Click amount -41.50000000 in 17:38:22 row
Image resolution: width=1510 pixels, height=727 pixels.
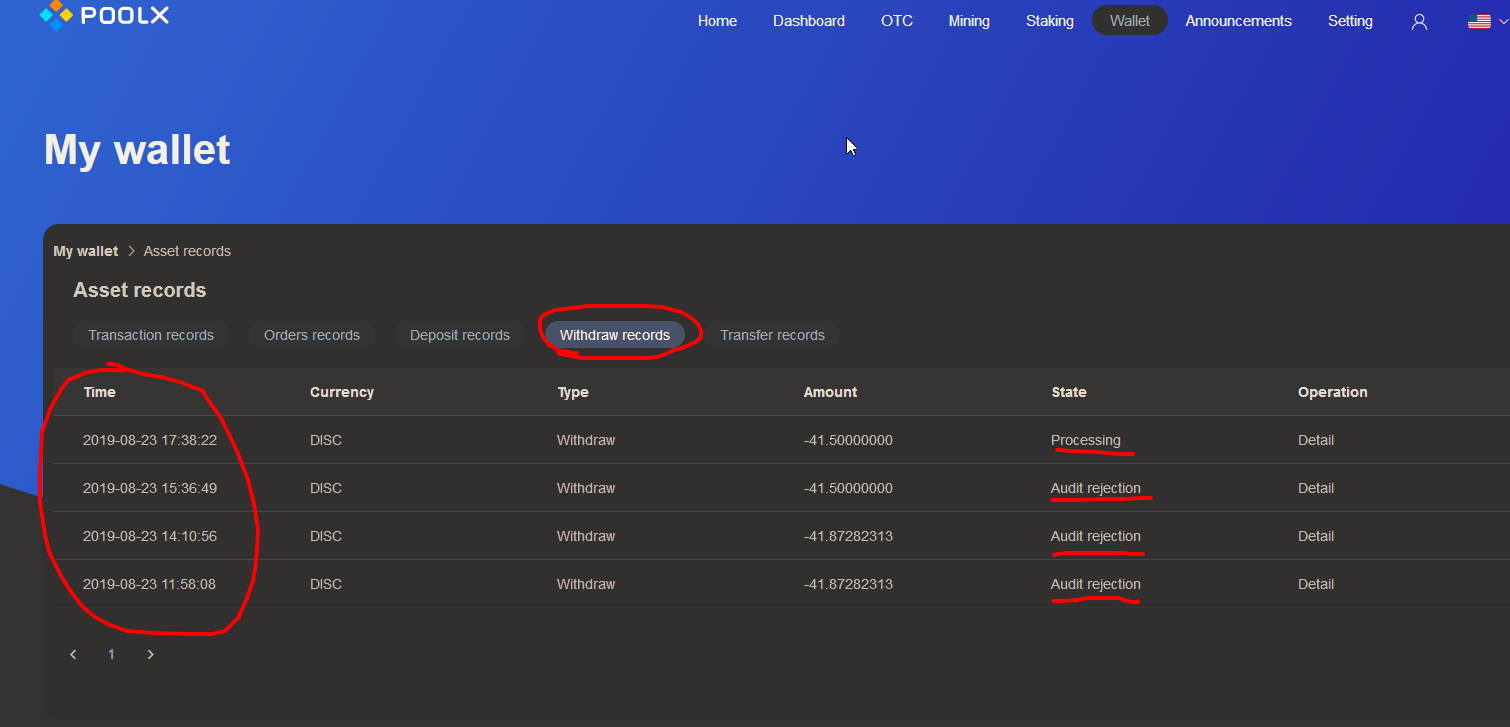pos(848,440)
